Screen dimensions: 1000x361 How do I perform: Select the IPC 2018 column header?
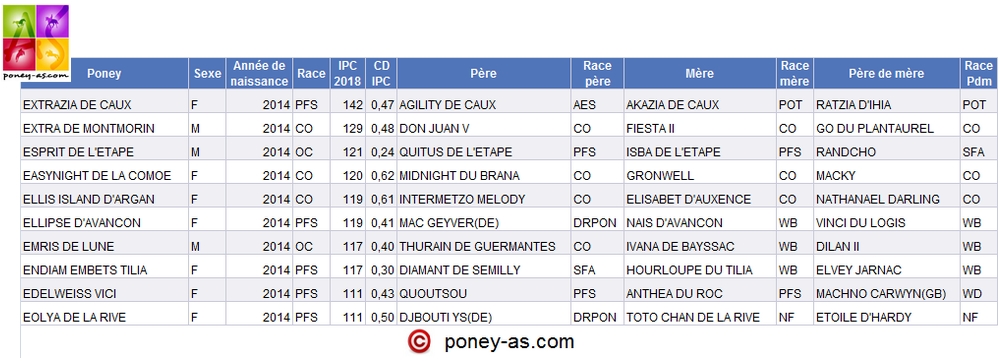(348, 73)
